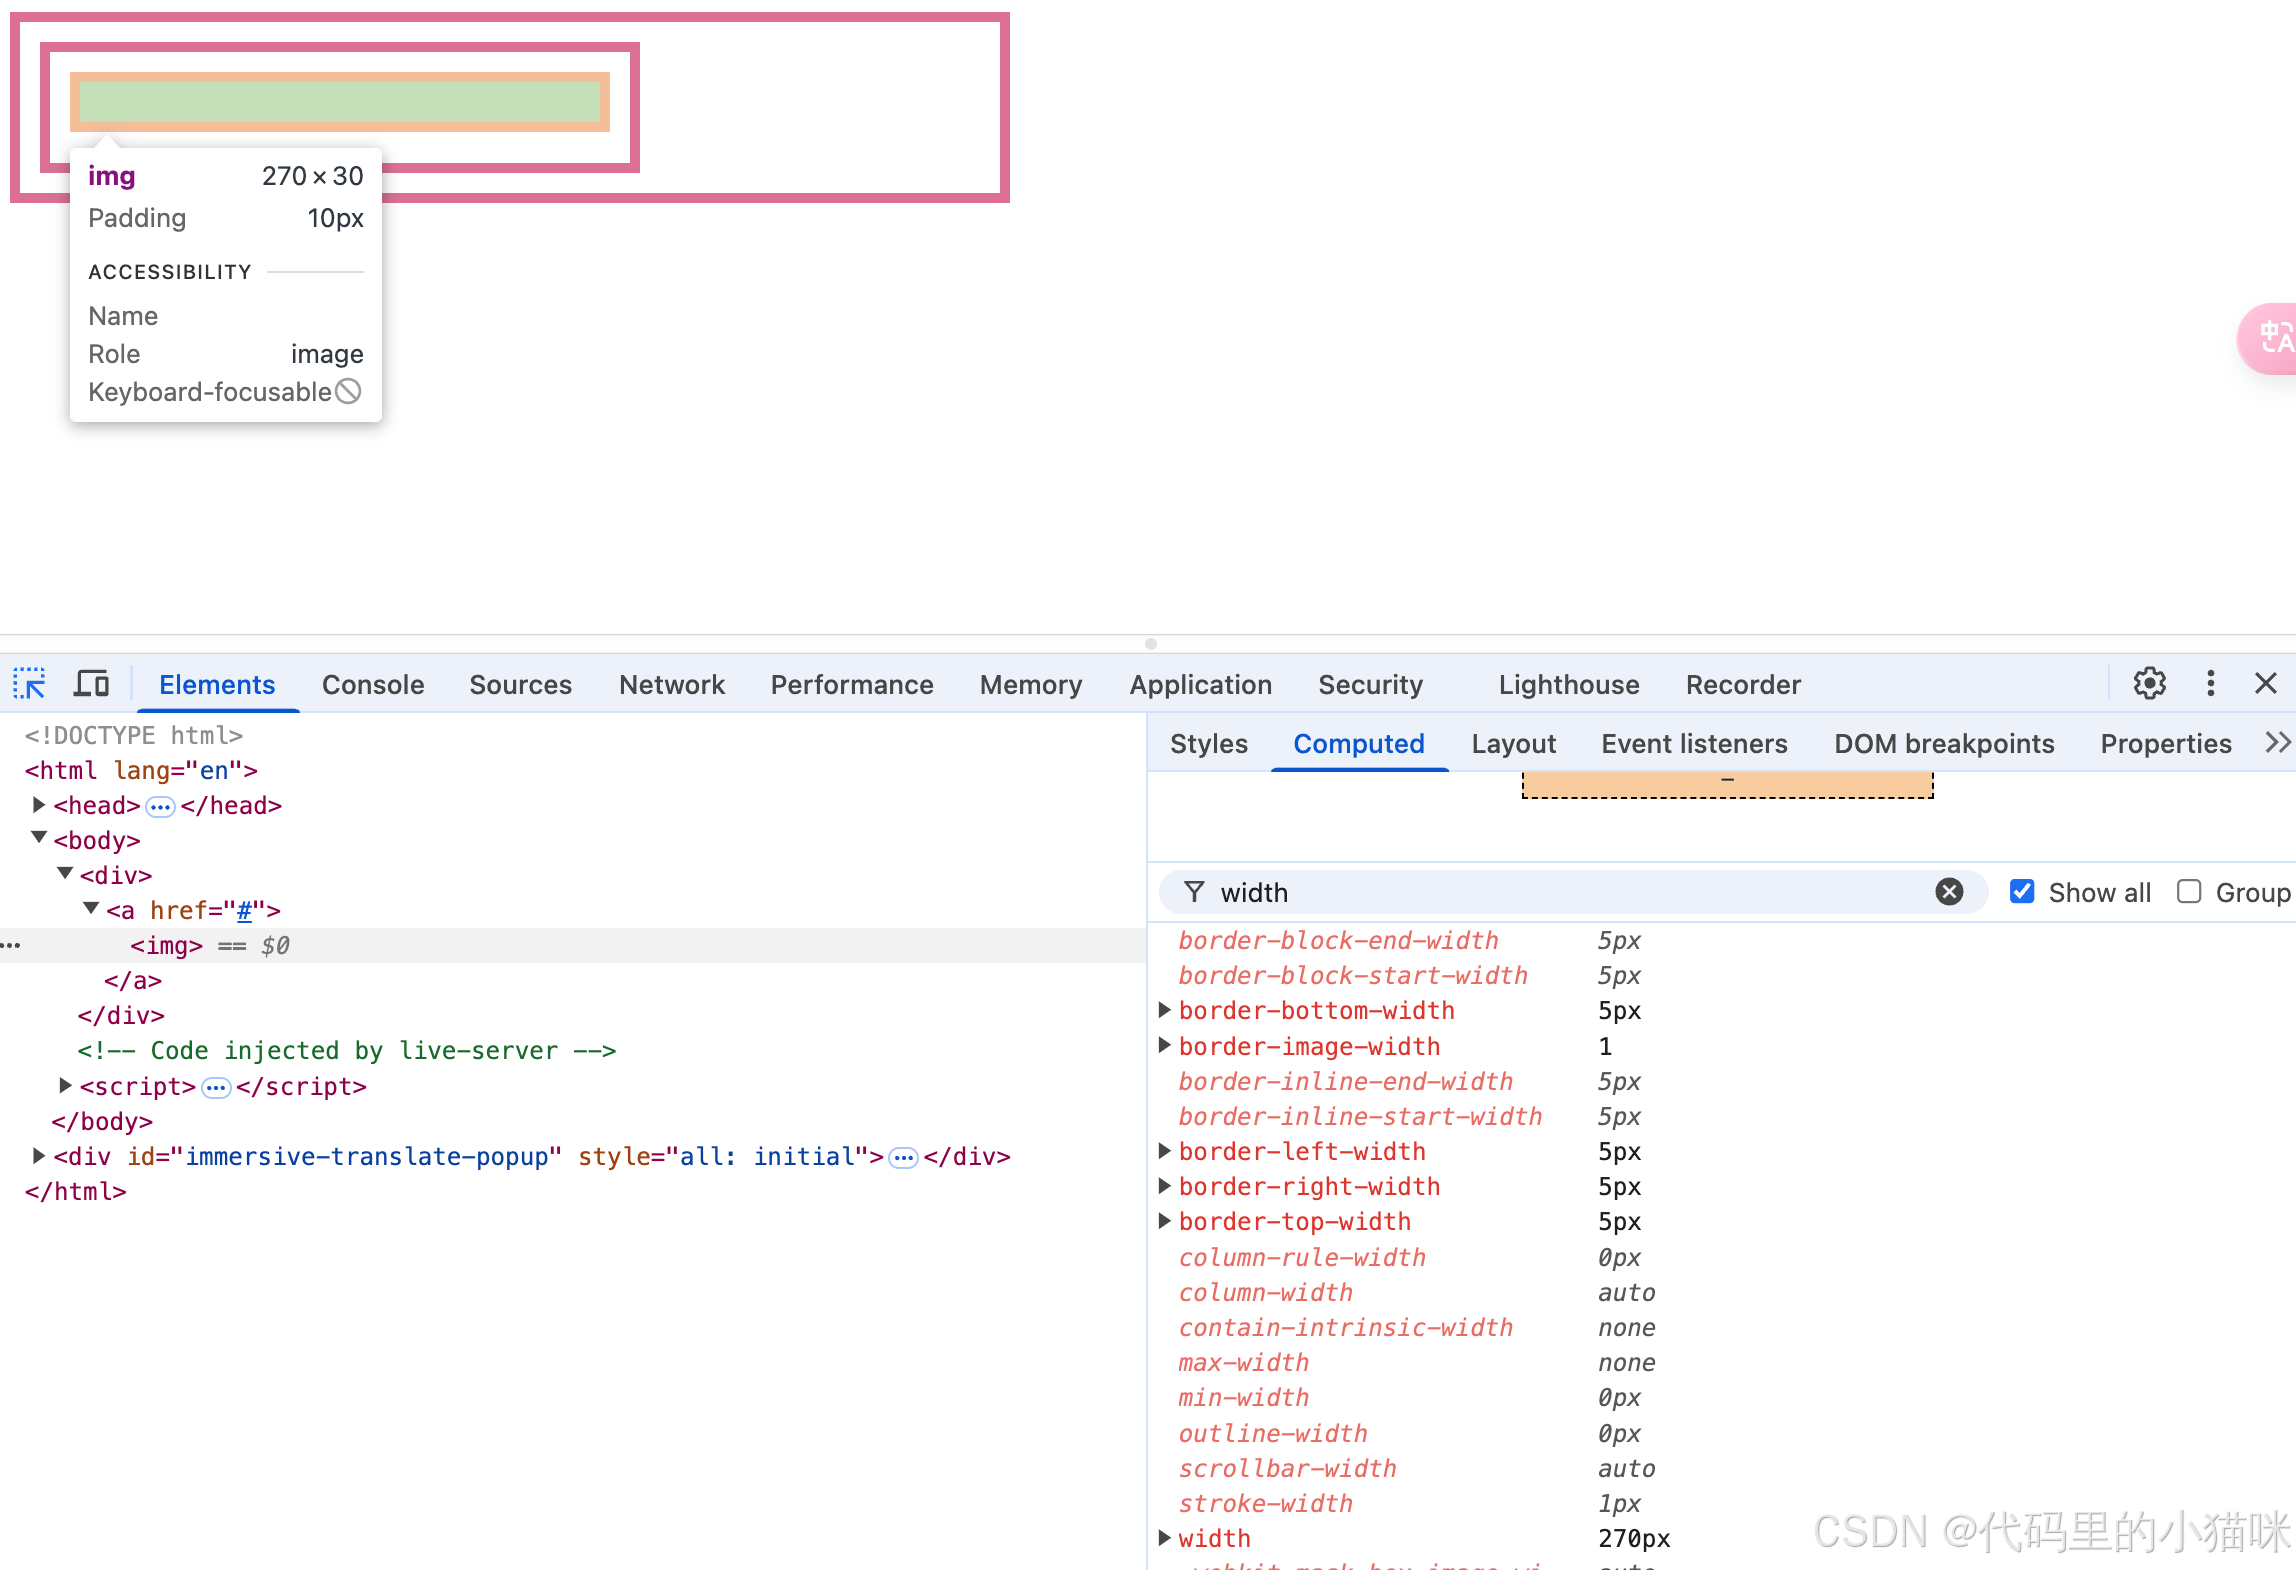Click the pink translate floating icon
This screenshot has width=2296, height=1570.
pyautogui.click(x=2272, y=338)
